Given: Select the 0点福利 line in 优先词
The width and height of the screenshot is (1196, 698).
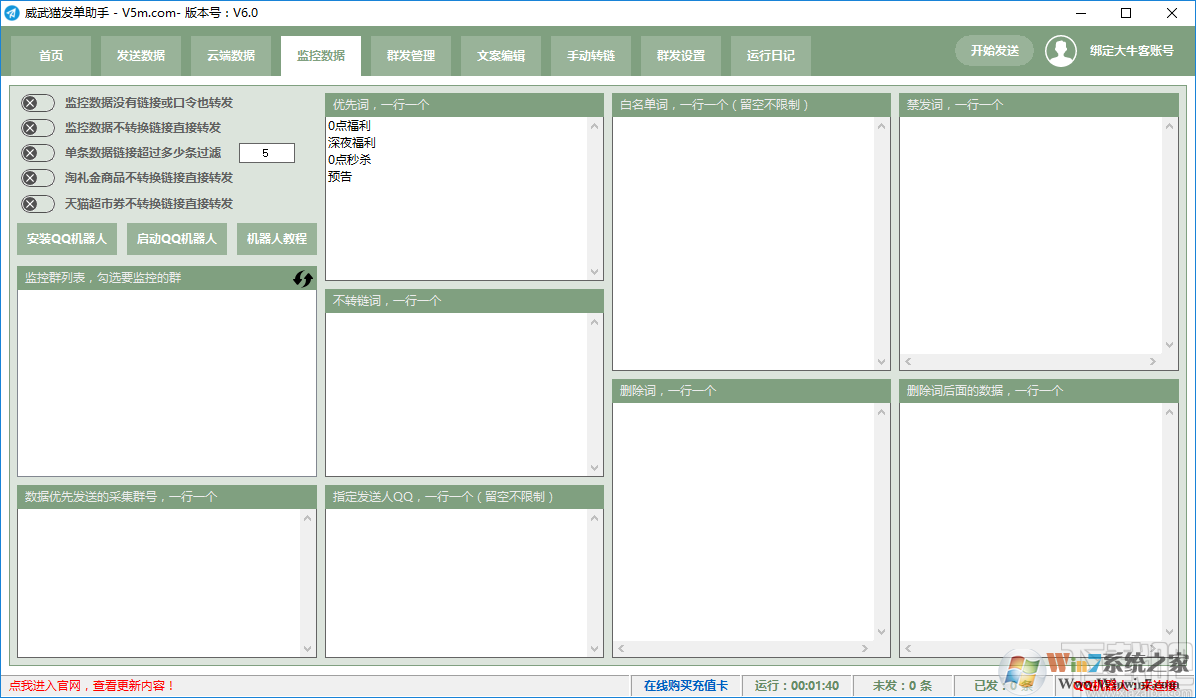Looking at the screenshot, I should 349,126.
